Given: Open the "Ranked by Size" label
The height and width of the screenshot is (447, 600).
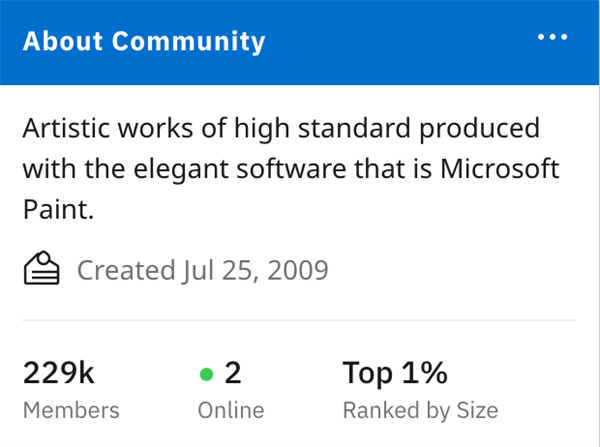Looking at the screenshot, I should coord(420,410).
